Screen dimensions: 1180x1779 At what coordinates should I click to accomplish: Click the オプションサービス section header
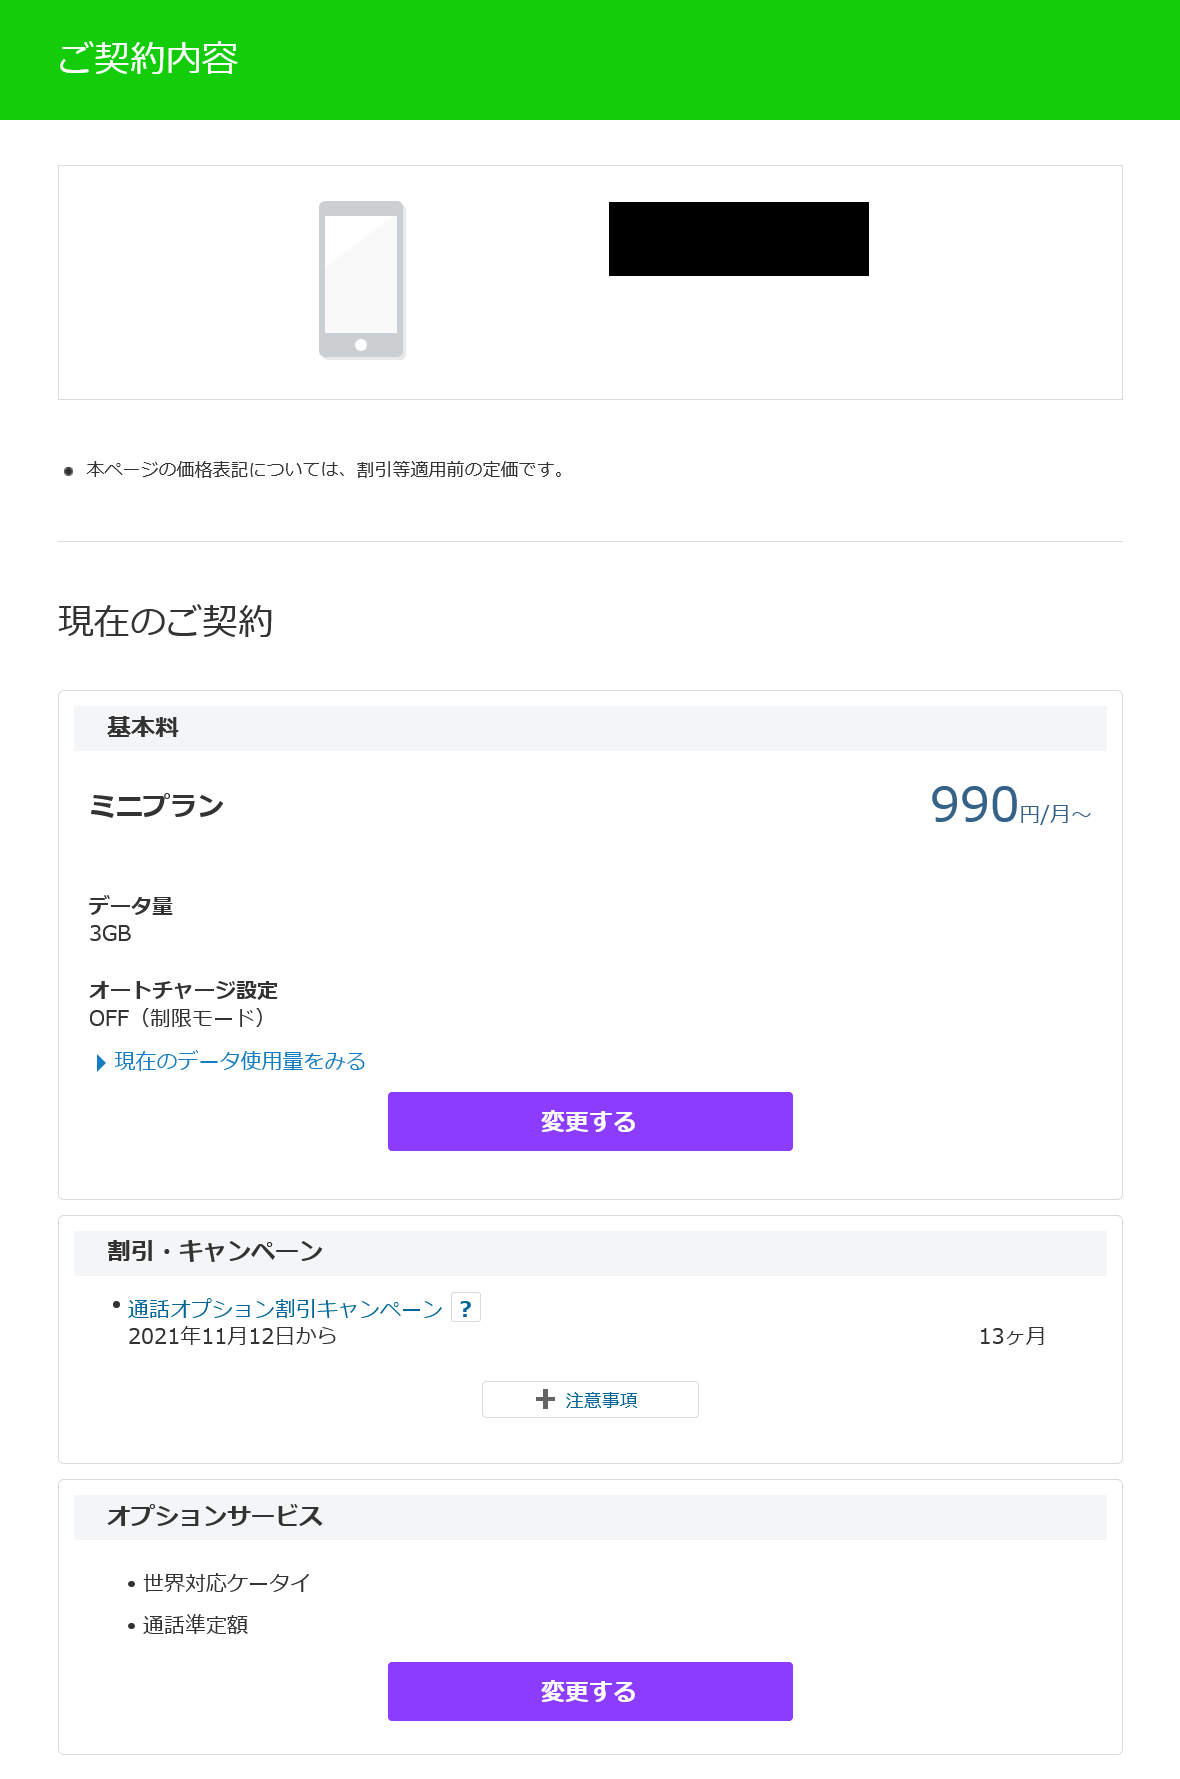click(x=215, y=1516)
